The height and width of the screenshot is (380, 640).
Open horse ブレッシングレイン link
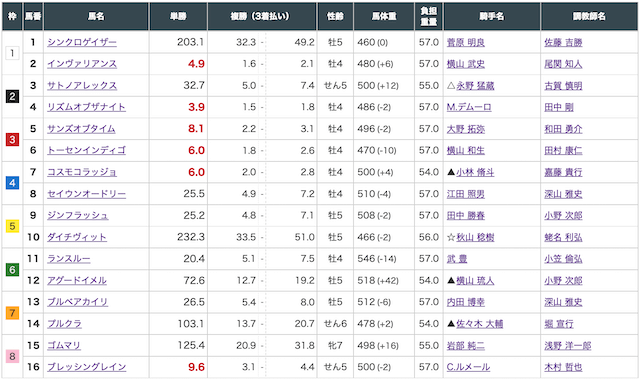coord(87,367)
